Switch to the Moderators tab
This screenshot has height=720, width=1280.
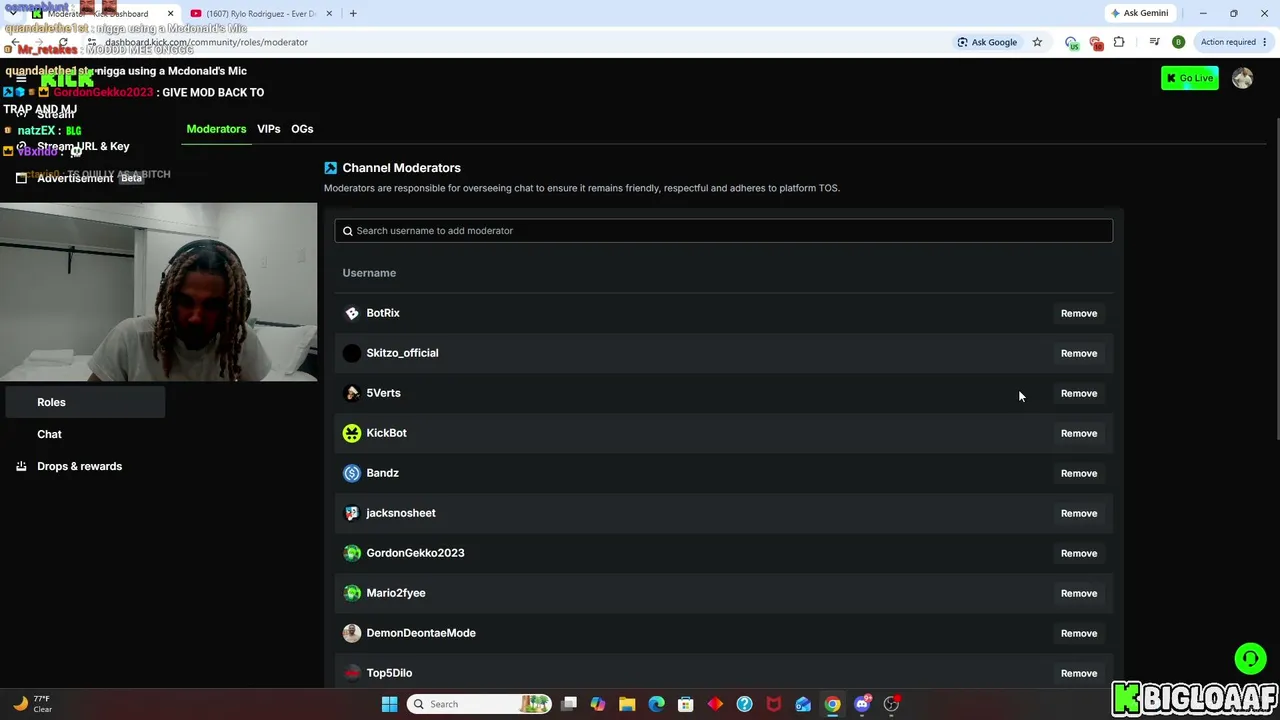[x=216, y=129]
